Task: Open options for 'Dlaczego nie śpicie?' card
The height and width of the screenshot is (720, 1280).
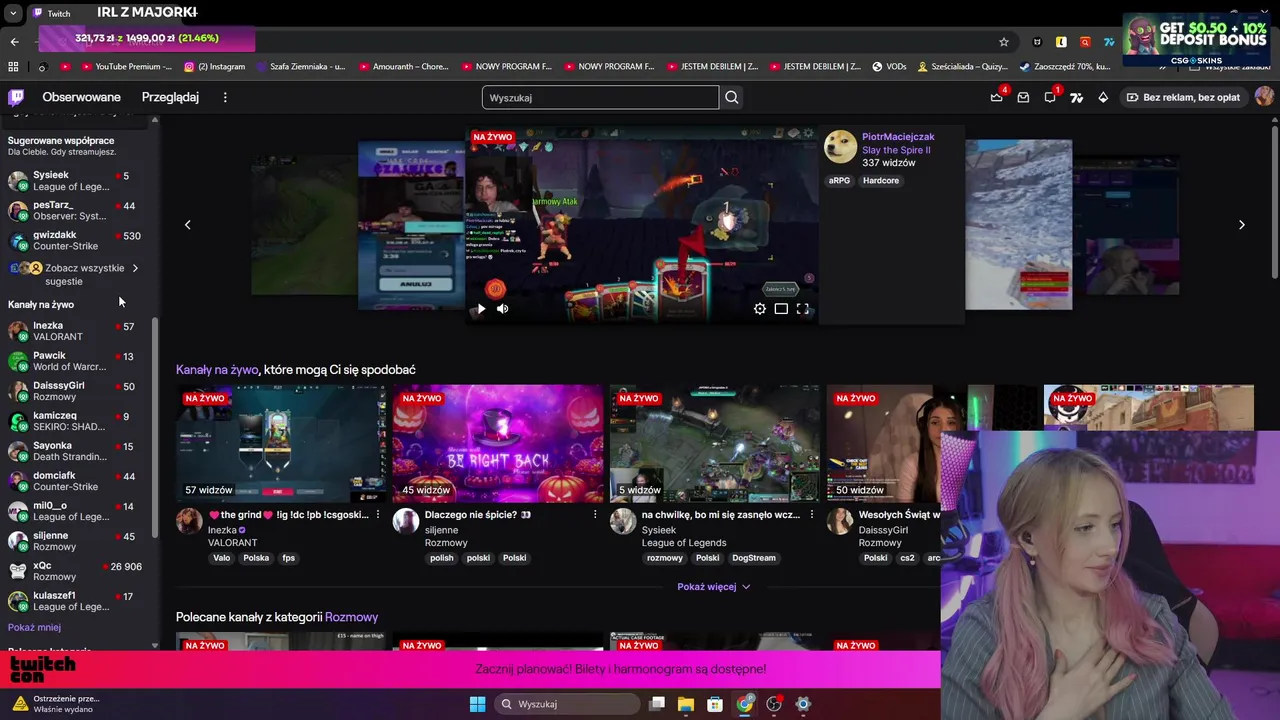Action: [x=595, y=515]
